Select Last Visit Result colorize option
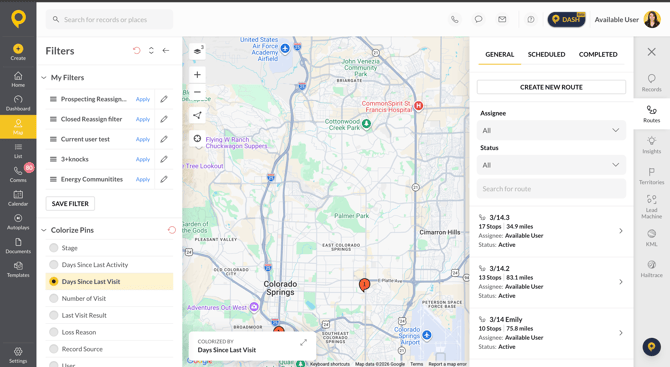Viewport: 670px width, 367px height. pyautogui.click(x=53, y=315)
